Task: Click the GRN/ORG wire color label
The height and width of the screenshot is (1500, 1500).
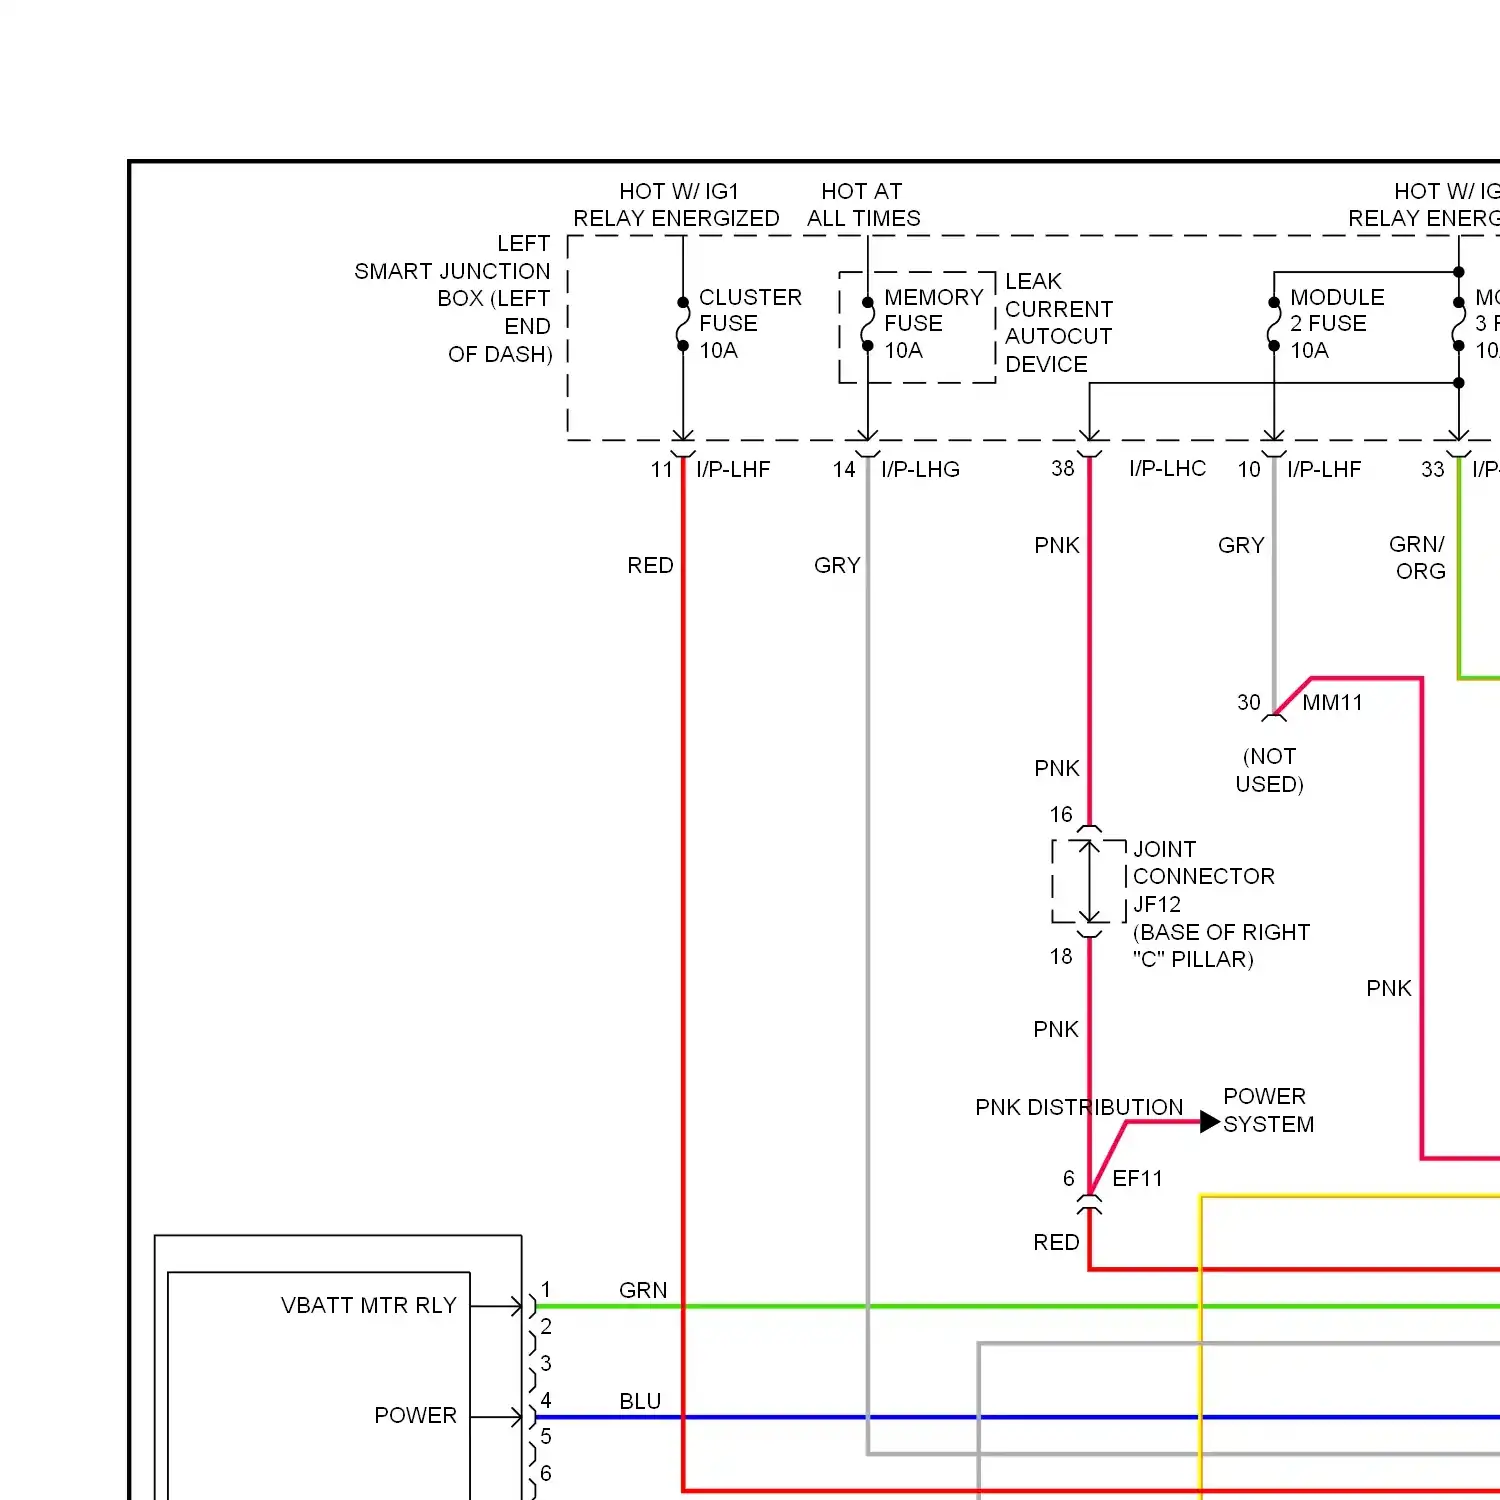Action: pyautogui.click(x=1418, y=557)
